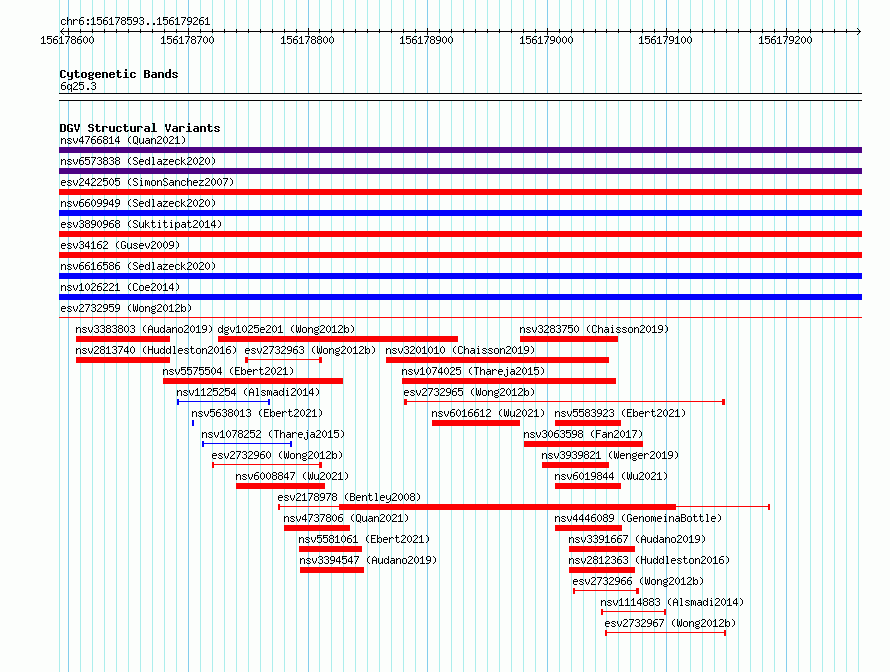Click nsv1078252 (Thareja2015) blue line
890x672 pixels.
pyautogui.click(x=247, y=444)
